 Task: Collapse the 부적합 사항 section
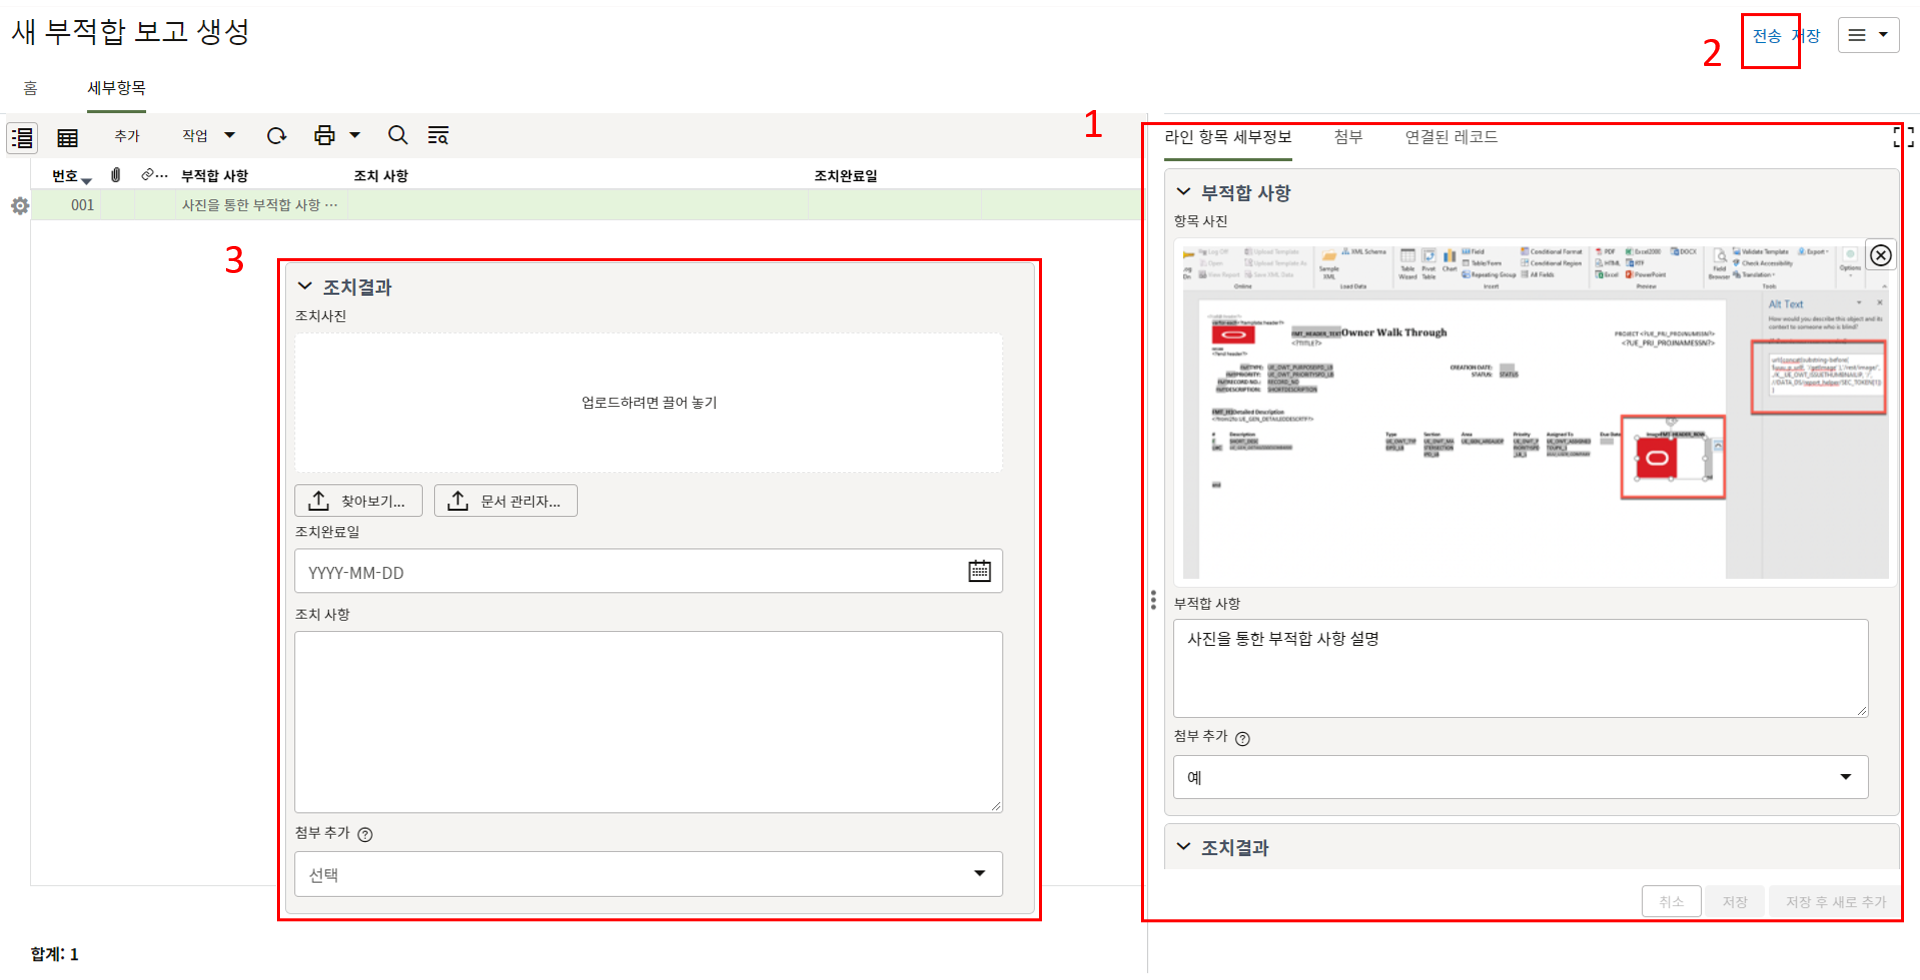point(1184,192)
